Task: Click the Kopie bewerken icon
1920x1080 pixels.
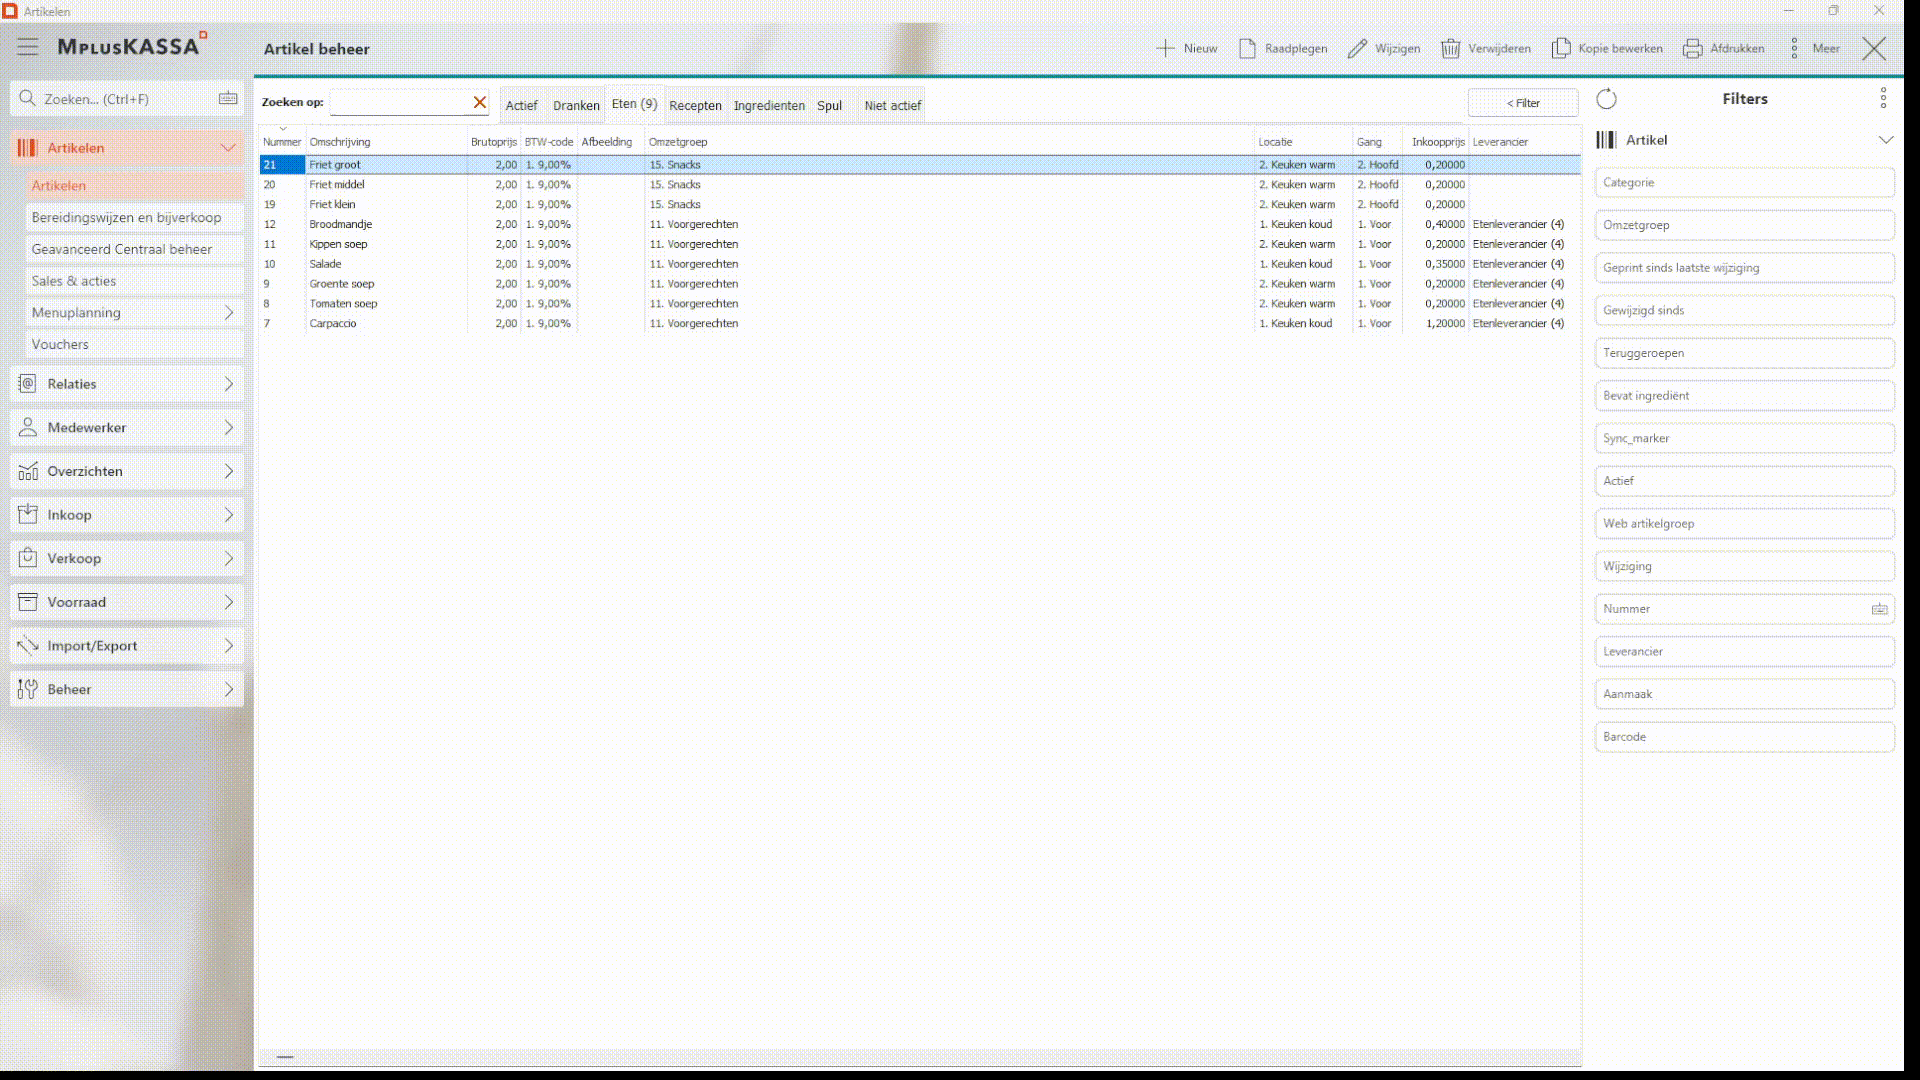Action: pos(1560,48)
